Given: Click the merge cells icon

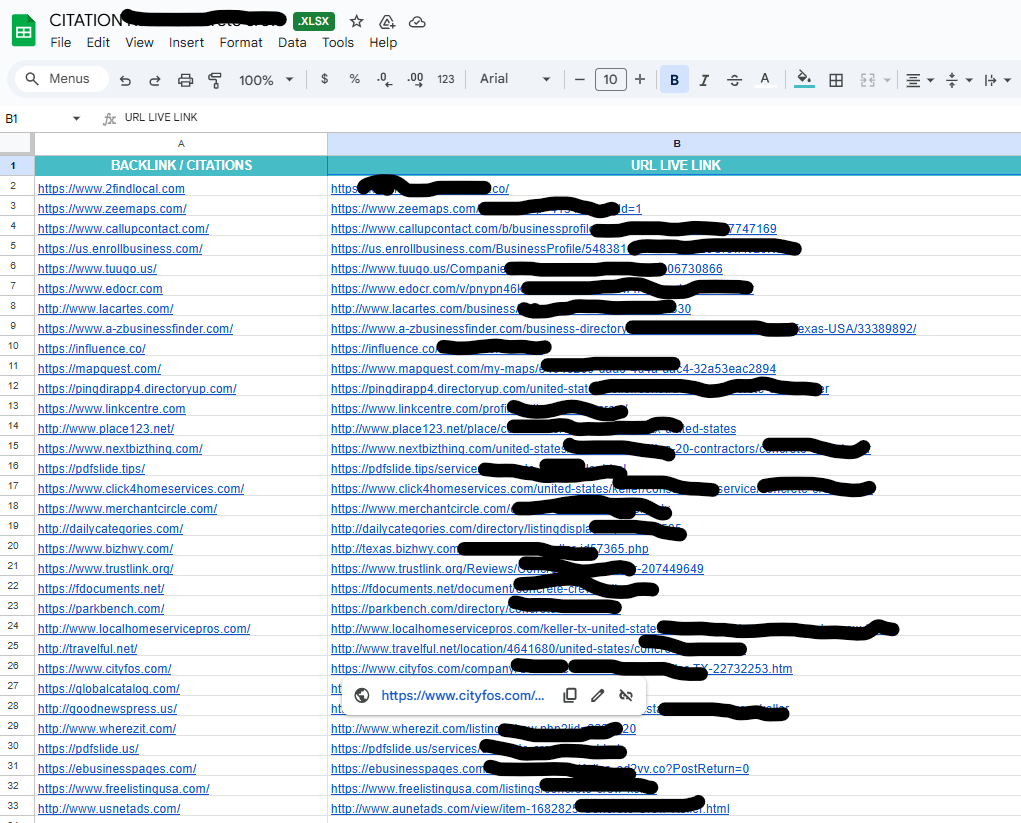Looking at the screenshot, I should pyautogui.click(x=867, y=80).
